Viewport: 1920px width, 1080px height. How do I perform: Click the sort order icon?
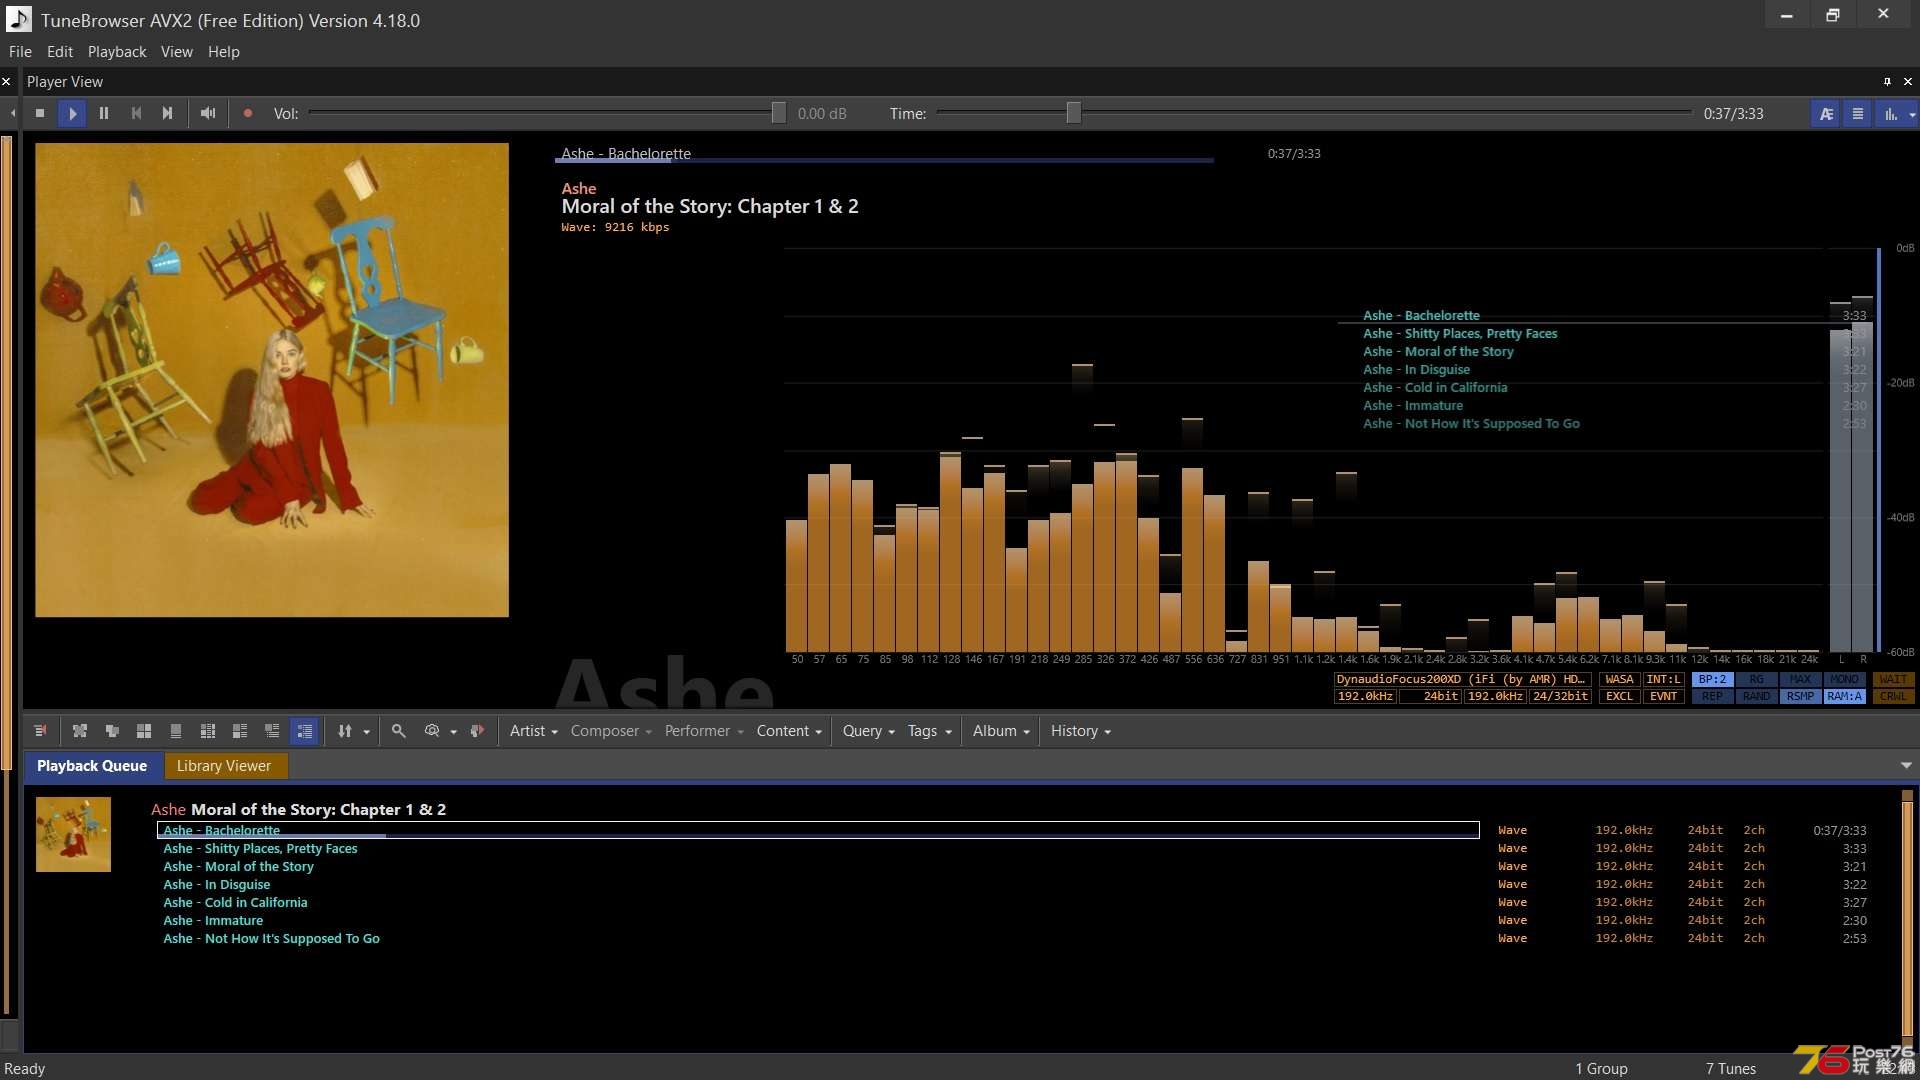coord(345,731)
